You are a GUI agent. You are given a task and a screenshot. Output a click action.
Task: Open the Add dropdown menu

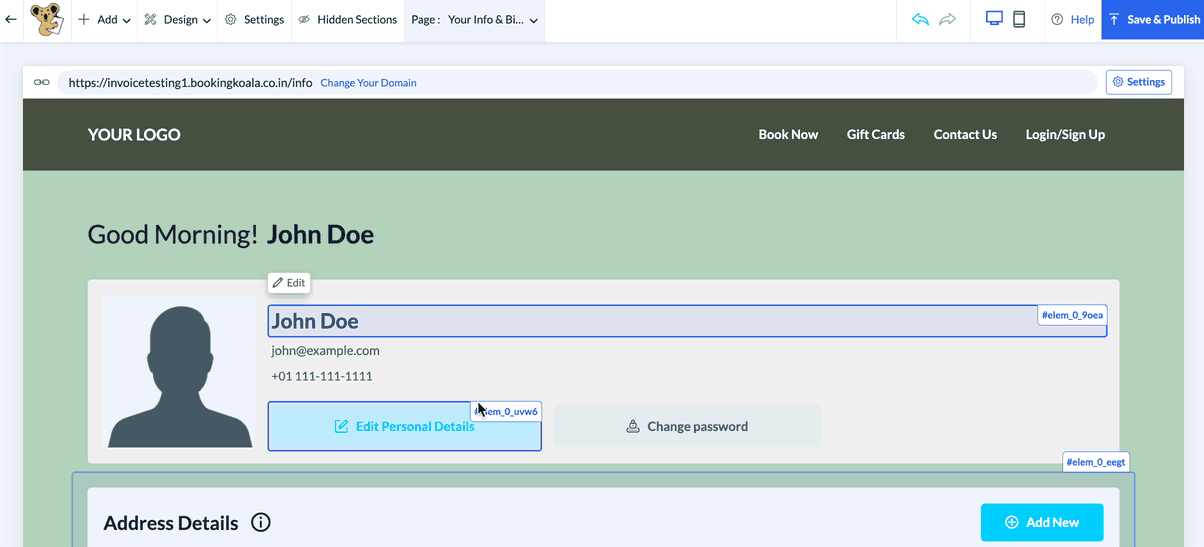[104, 20]
